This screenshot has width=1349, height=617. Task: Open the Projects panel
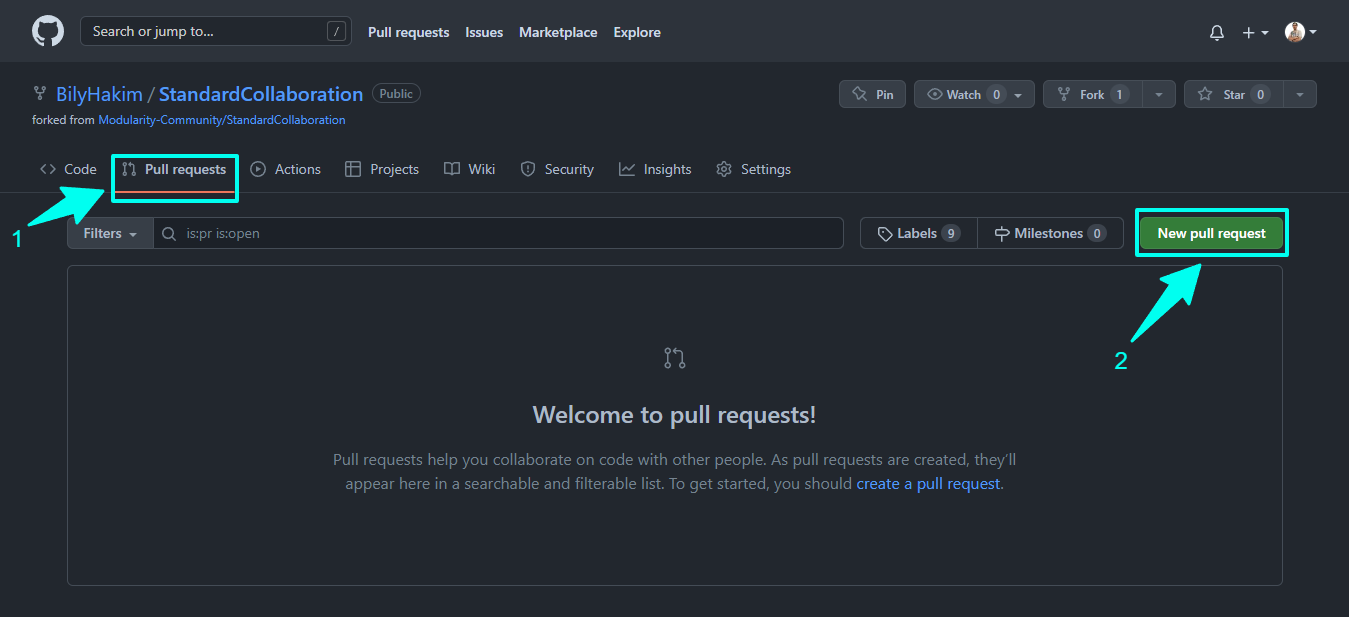[381, 169]
